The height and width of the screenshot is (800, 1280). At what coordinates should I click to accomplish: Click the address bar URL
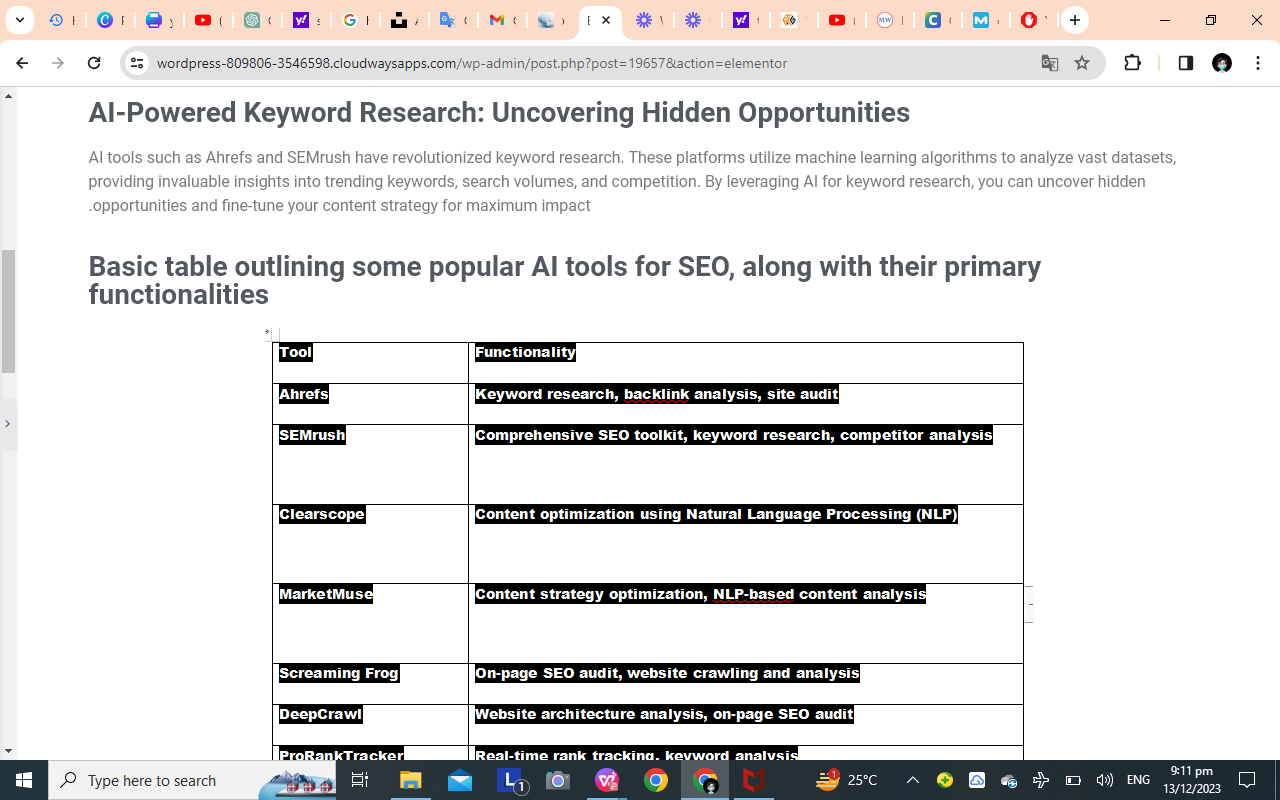(472, 63)
